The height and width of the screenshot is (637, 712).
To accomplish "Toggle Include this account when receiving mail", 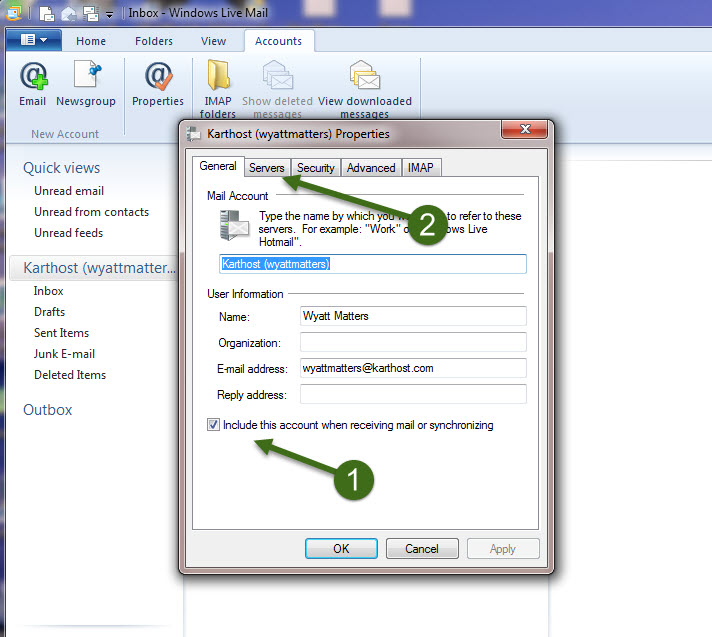I will [213, 425].
